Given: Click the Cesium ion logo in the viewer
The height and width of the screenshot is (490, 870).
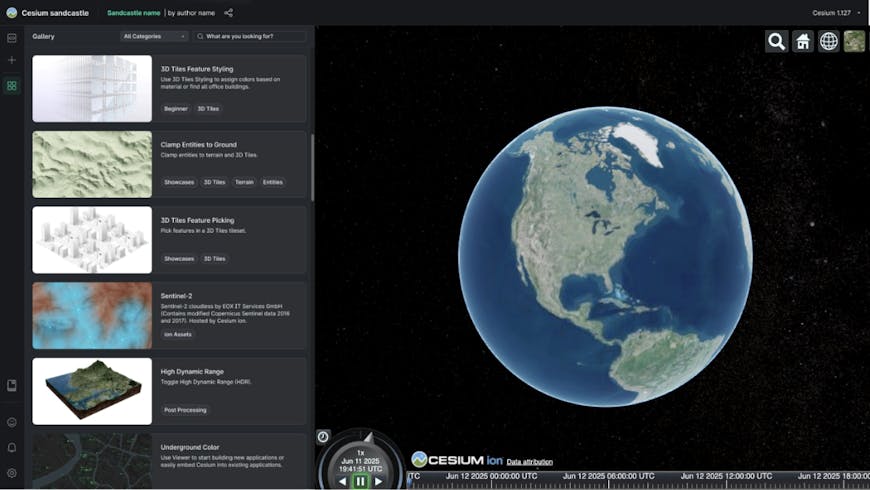Looking at the screenshot, I should pos(457,459).
